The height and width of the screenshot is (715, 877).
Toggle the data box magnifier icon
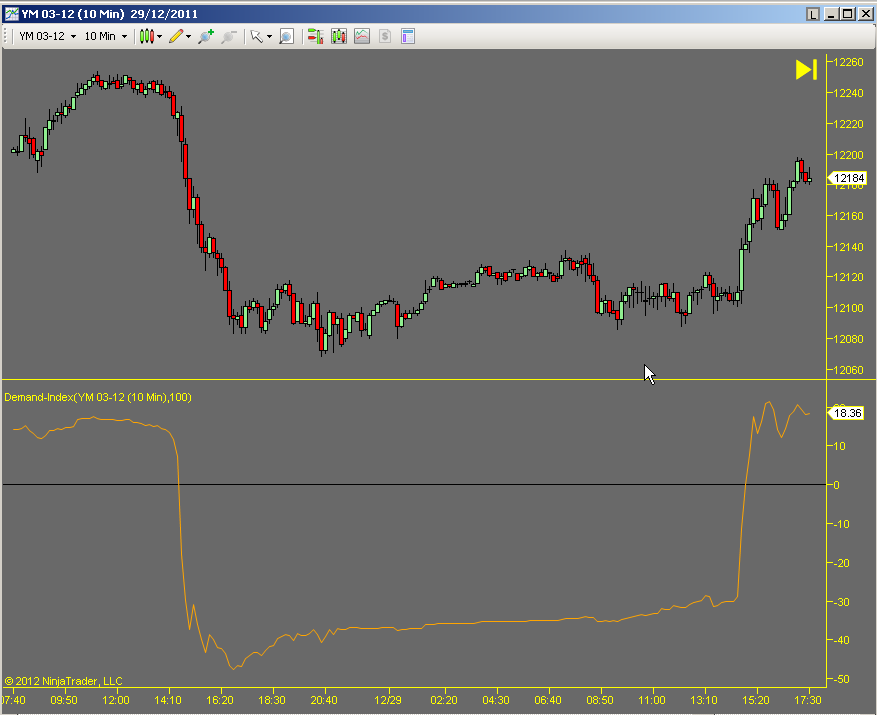(286, 36)
